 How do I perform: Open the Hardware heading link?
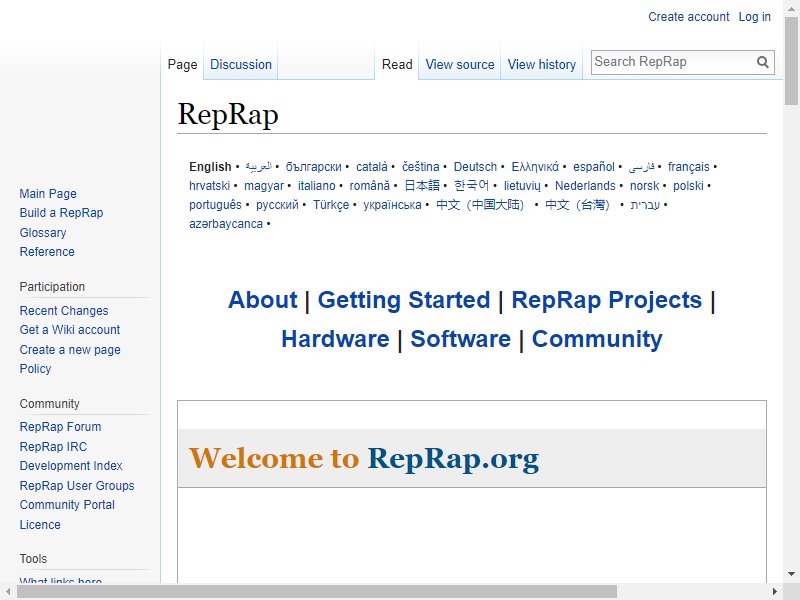(x=335, y=339)
